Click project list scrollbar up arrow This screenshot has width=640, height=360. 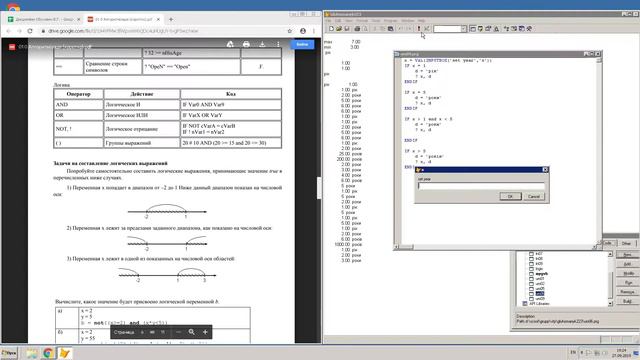tap(610, 254)
